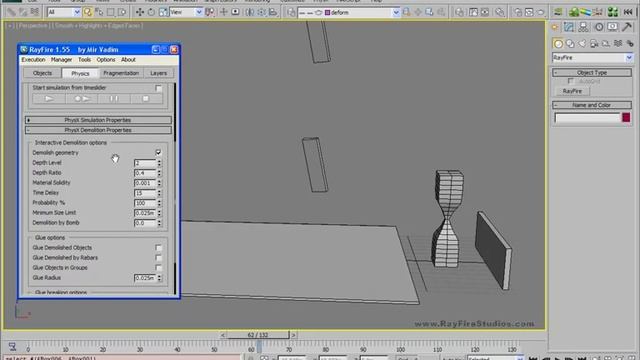This screenshot has height=360, width=640.
Task: Click the object color swatch
Action: pyautogui.click(x=626, y=118)
